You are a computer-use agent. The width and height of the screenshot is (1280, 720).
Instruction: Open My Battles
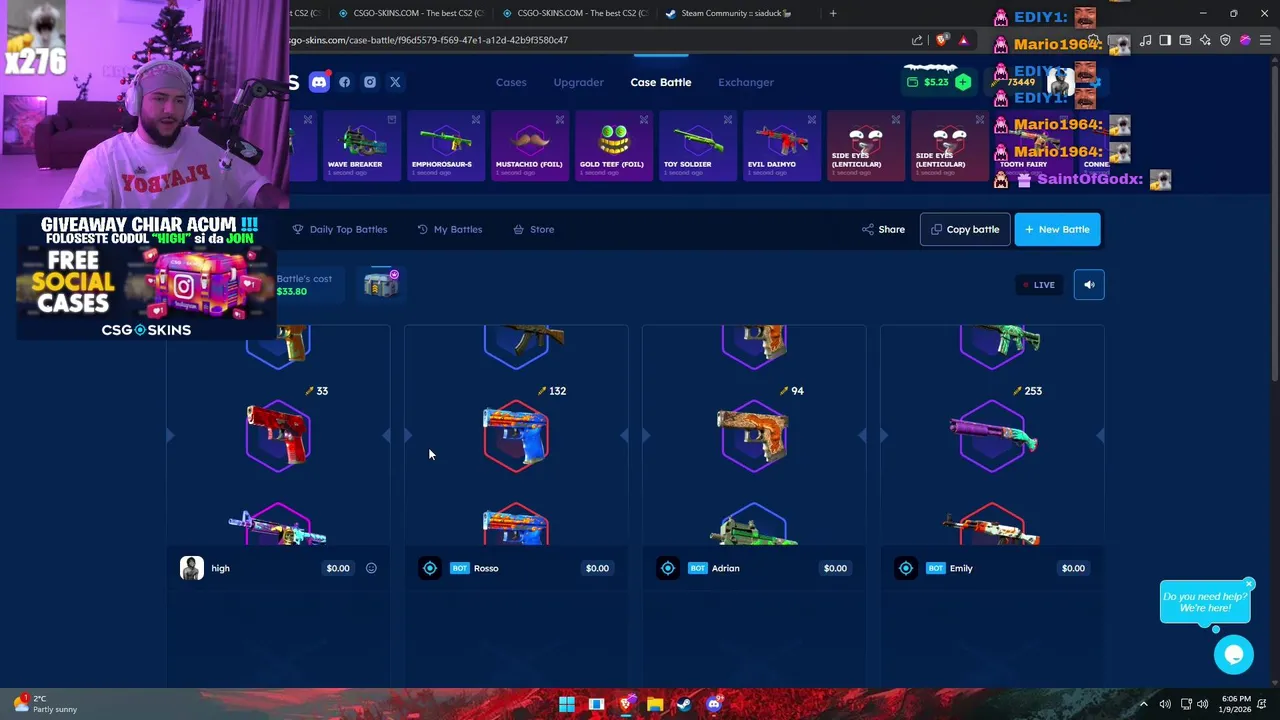(450, 229)
